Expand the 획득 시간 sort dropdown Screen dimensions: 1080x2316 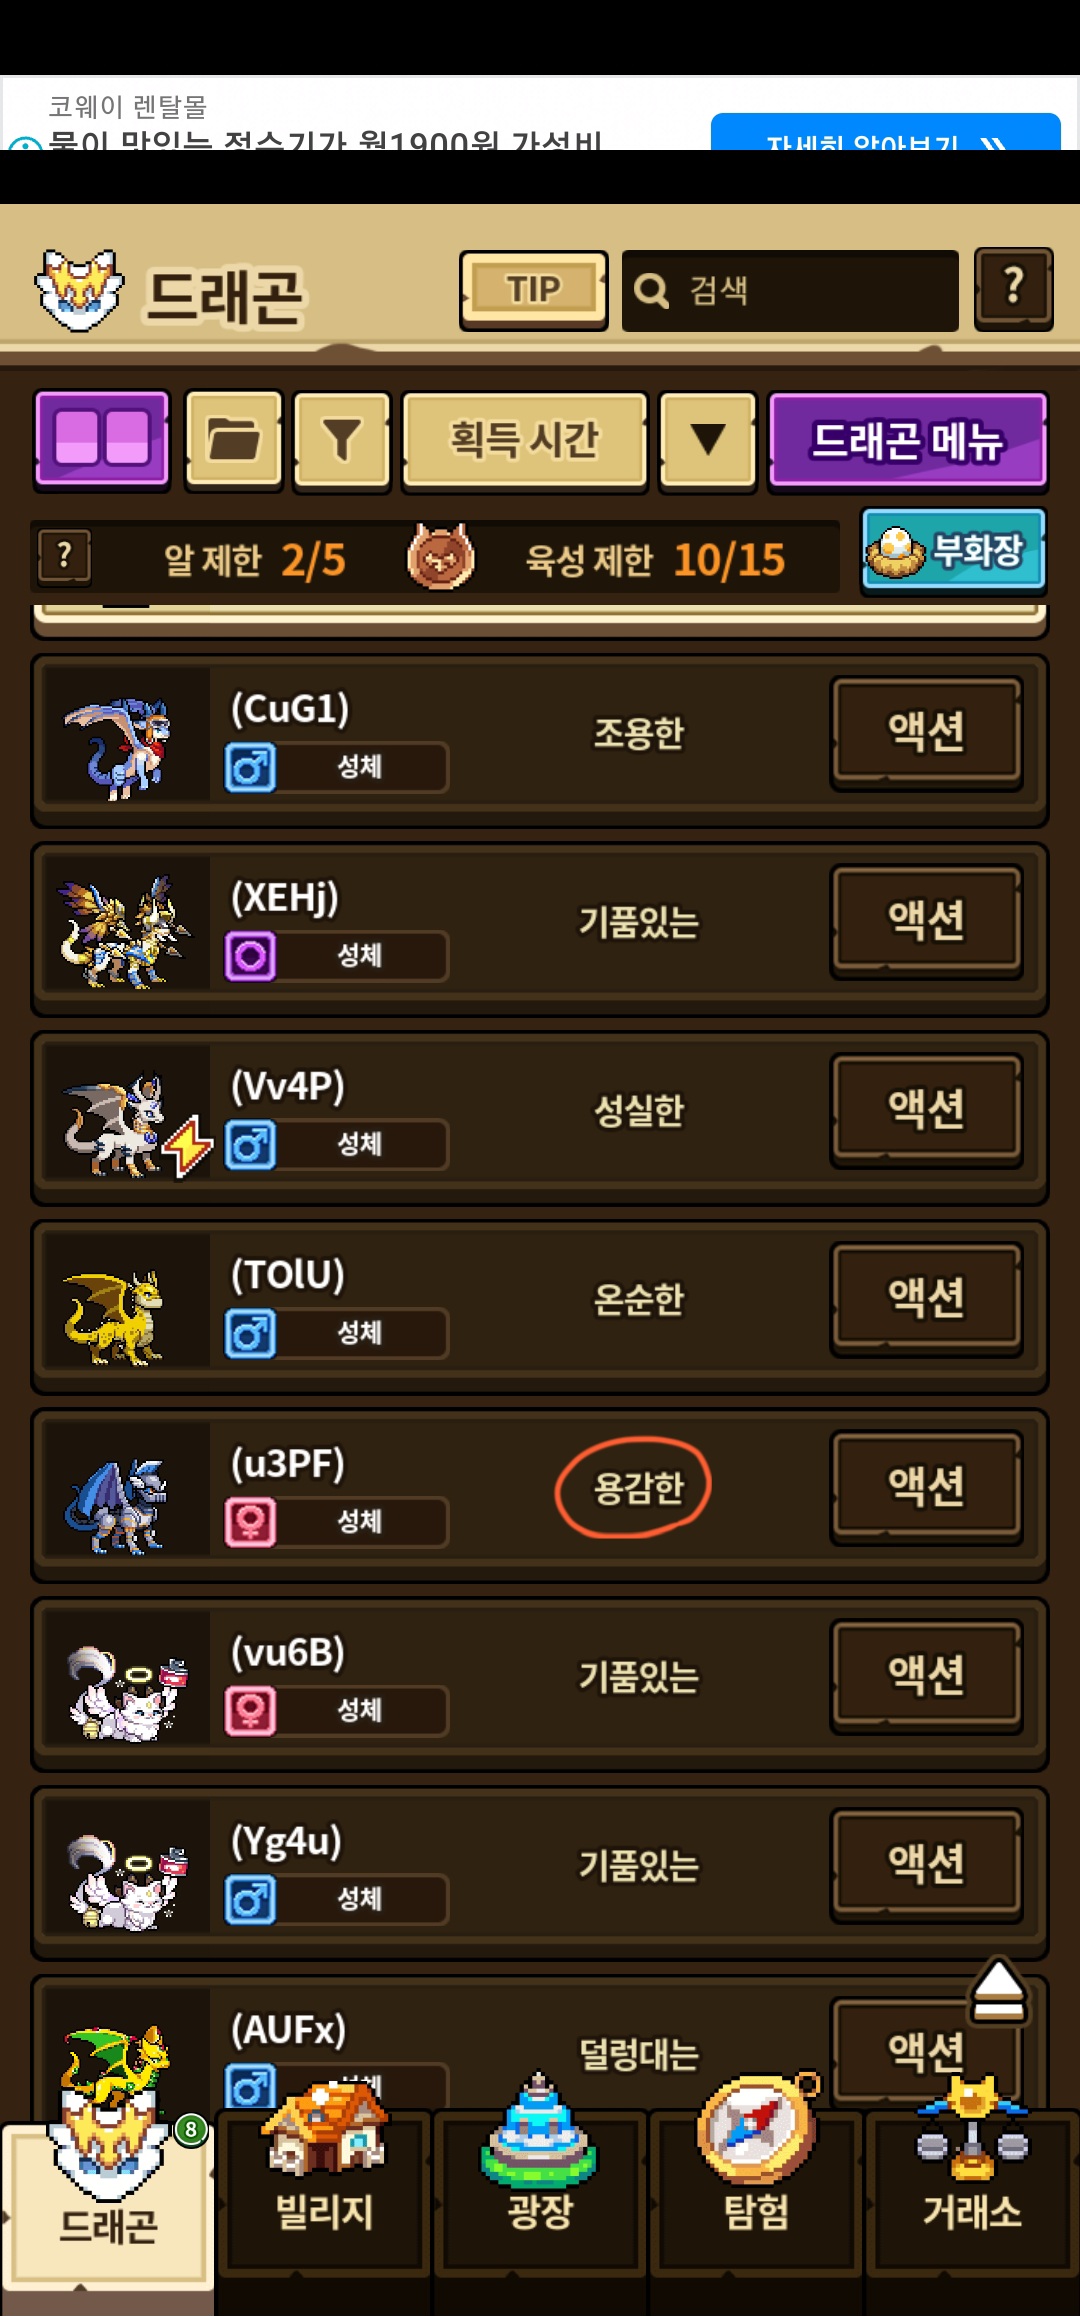pyautogui.click(x=525, y=440)
